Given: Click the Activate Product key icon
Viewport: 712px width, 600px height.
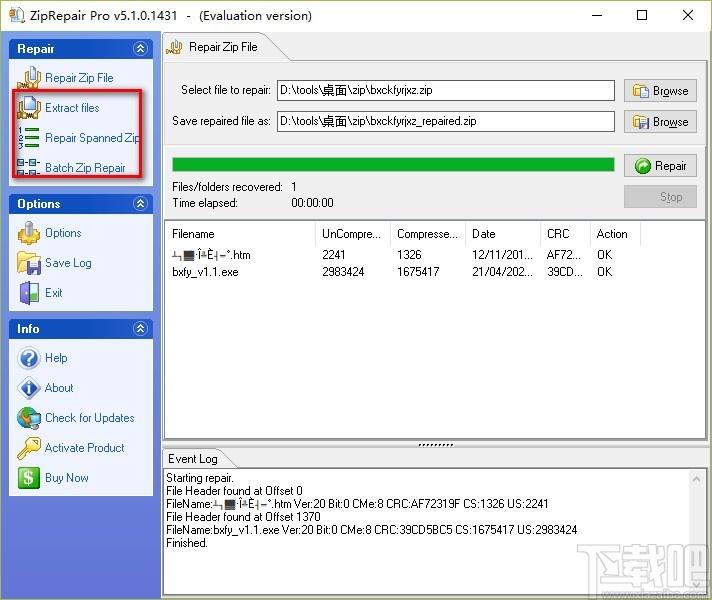Looking at the screenshot, I should click(29, 448).
